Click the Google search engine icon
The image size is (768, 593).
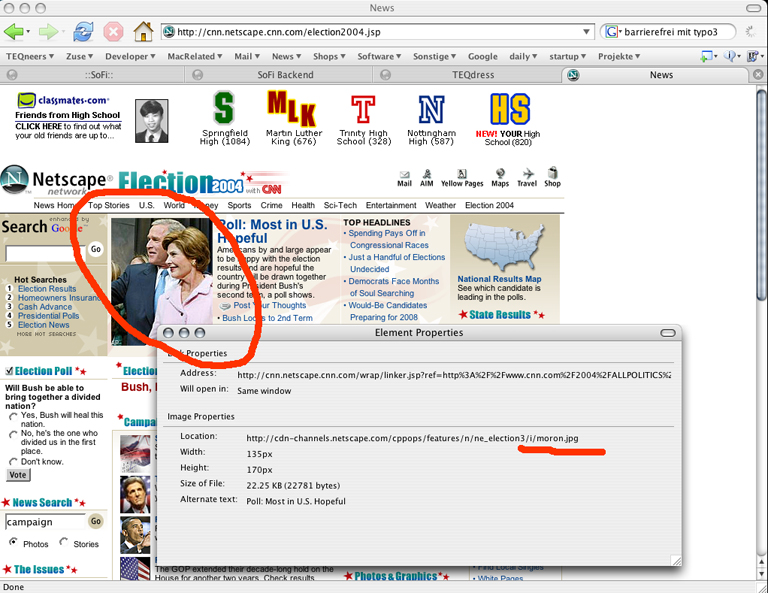(x=611, y=32)
